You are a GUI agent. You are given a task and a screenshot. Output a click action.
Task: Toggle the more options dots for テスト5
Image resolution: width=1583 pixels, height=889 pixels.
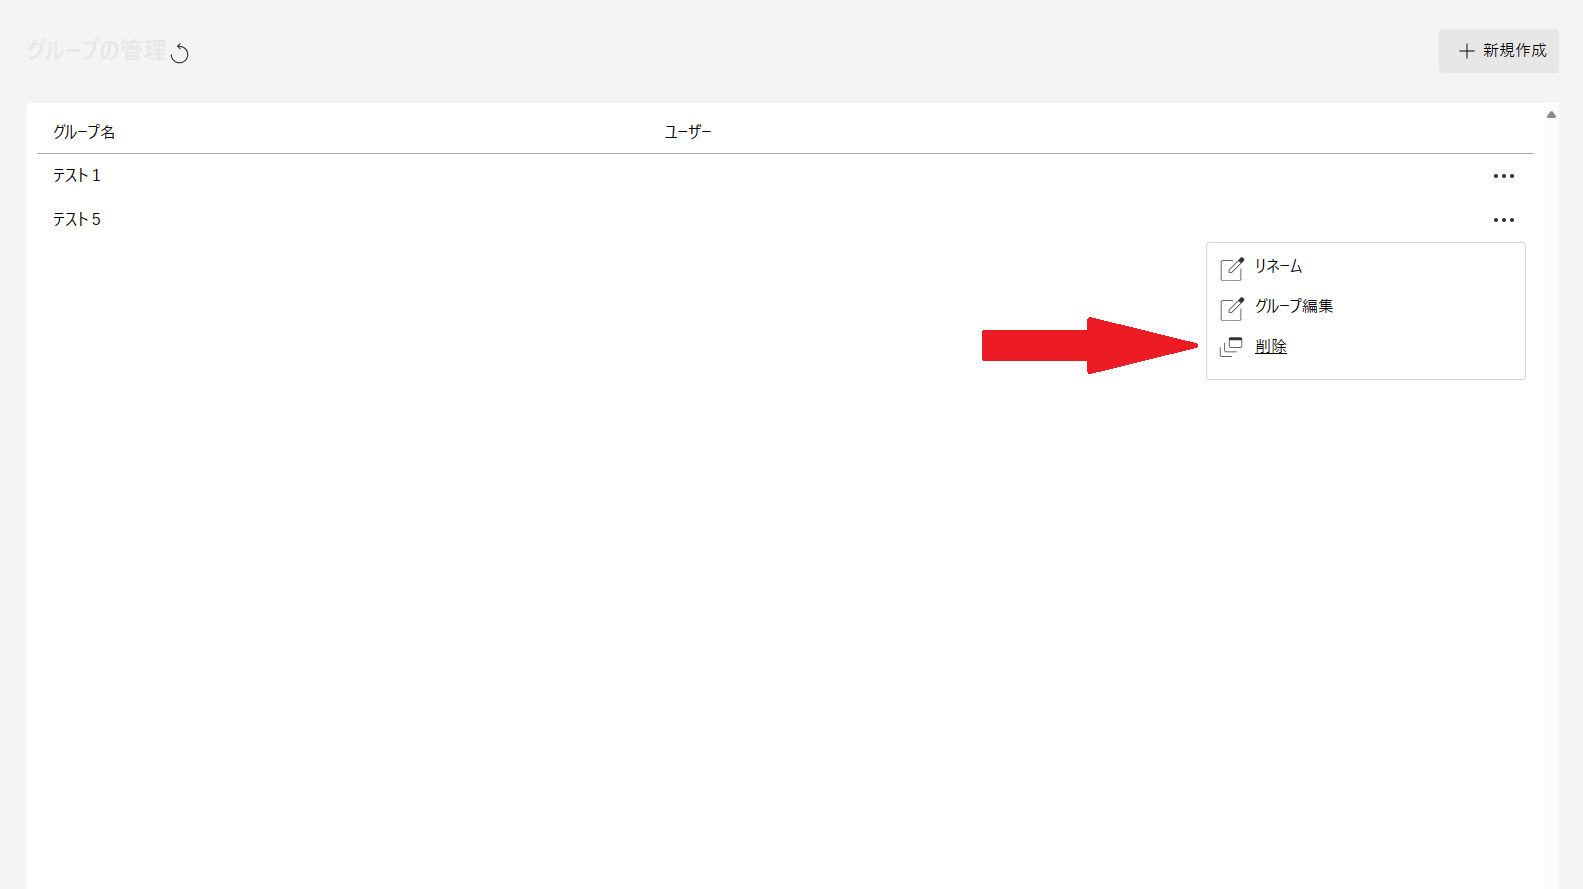pyautogui.click(x=1503, y=220)
